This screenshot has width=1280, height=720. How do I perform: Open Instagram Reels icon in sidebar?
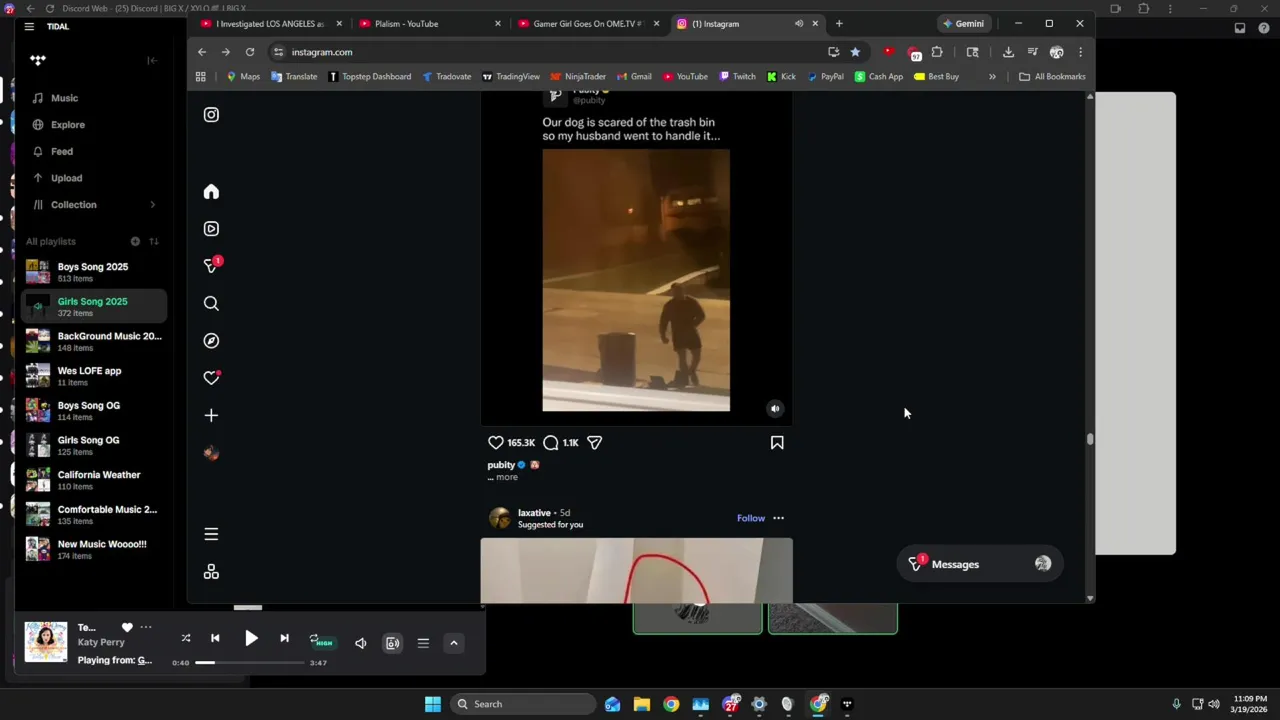click(211, 229)
